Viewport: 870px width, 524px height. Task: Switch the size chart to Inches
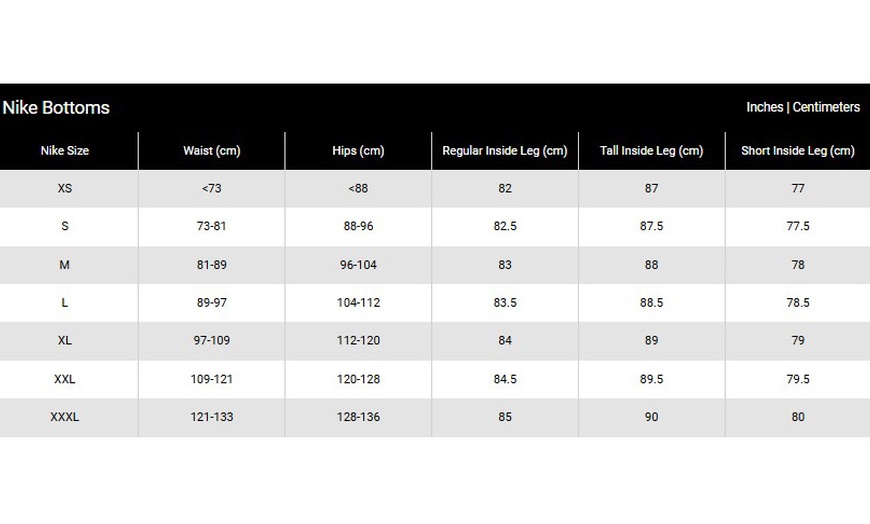pos(764,107)
